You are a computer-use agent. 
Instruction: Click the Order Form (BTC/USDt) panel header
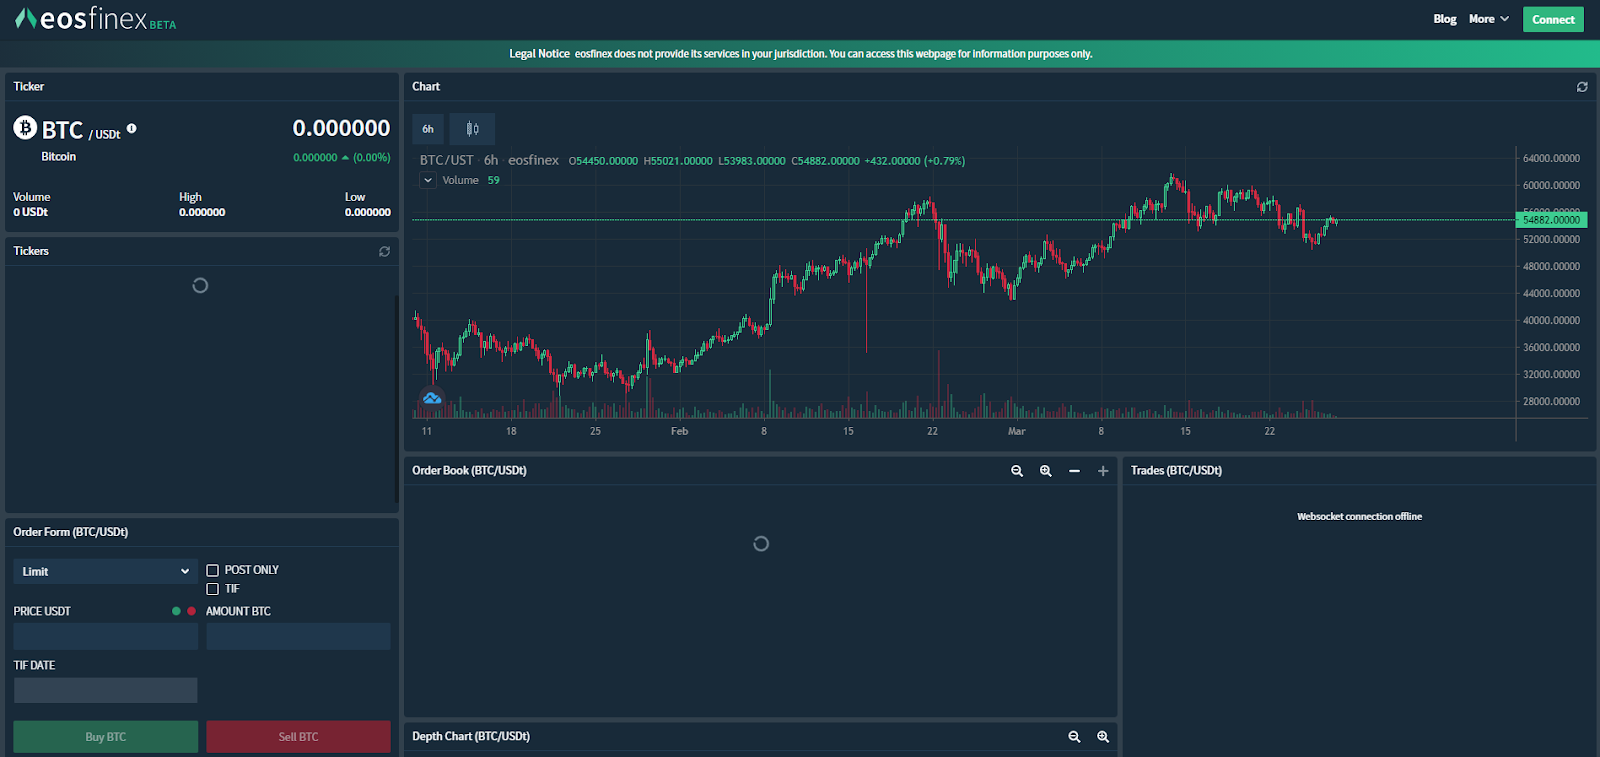[x=70, y=532]
